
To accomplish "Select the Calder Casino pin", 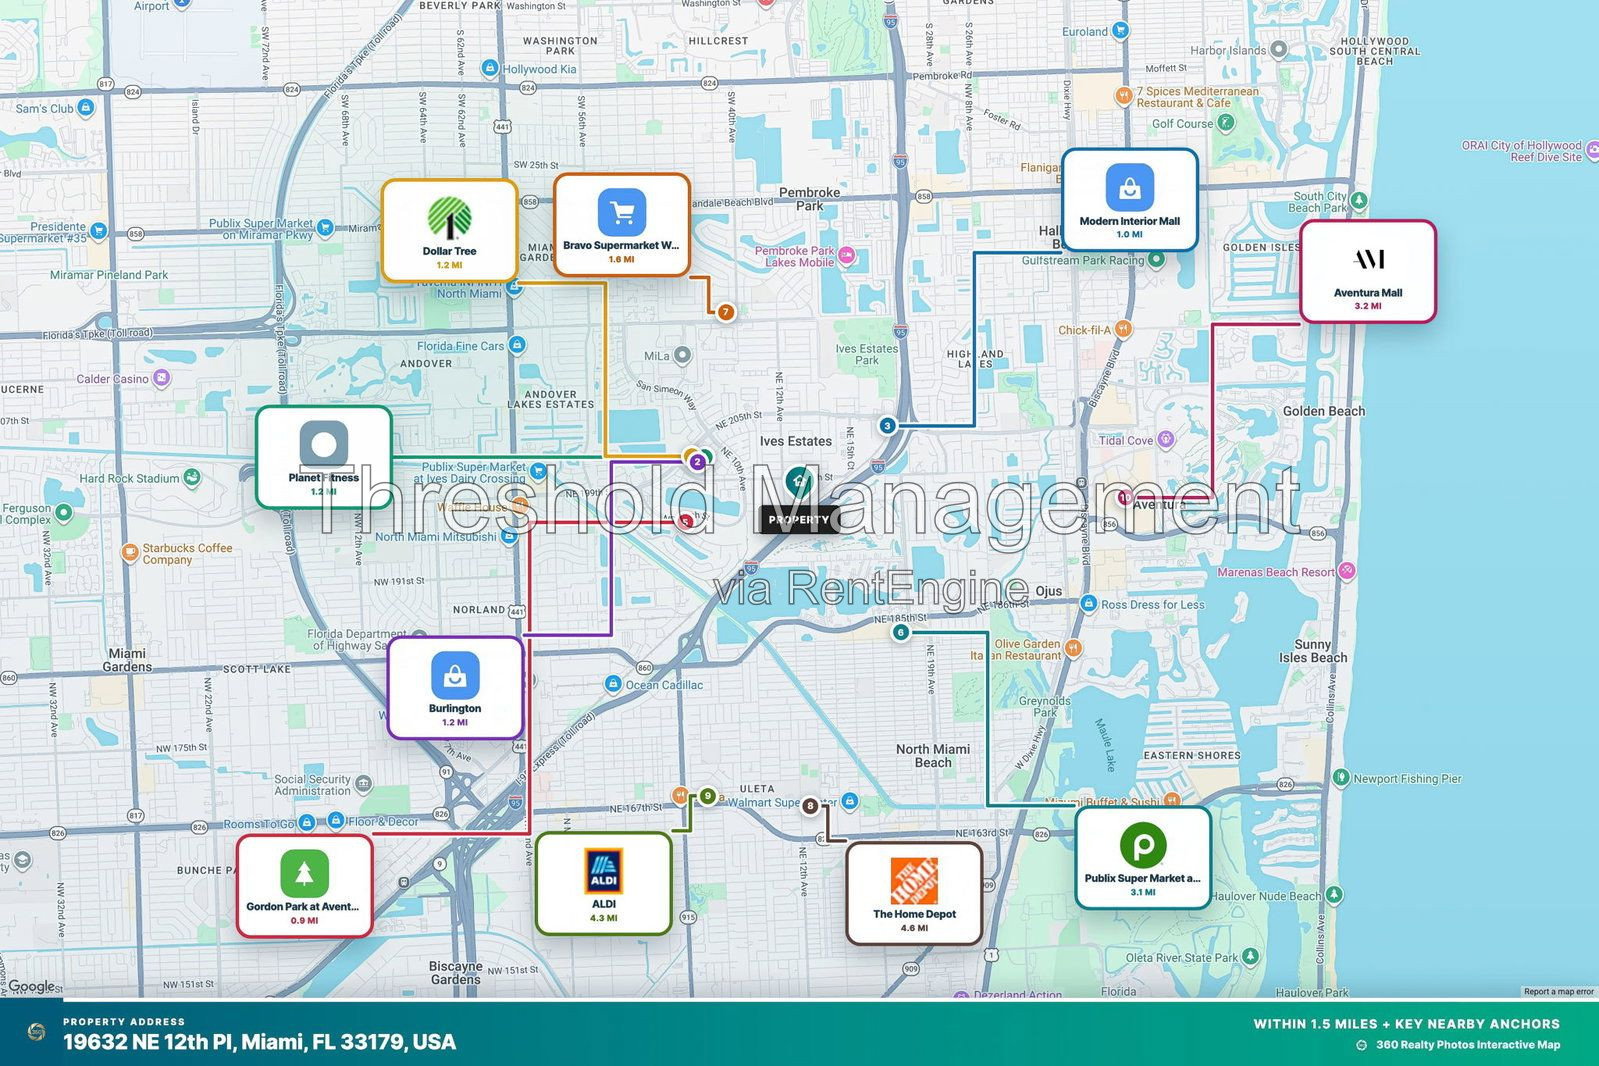I will tap(162, 379).
